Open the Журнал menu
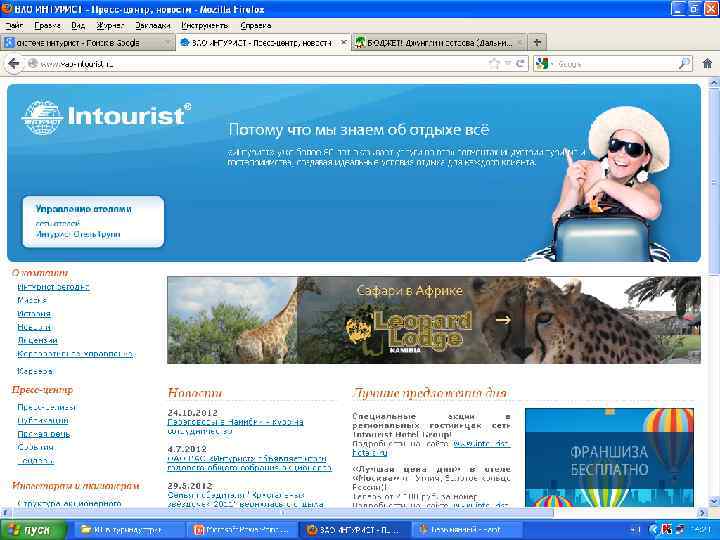Screen dimensions: 720x540 pyautogui.click(x=110, y=26)
